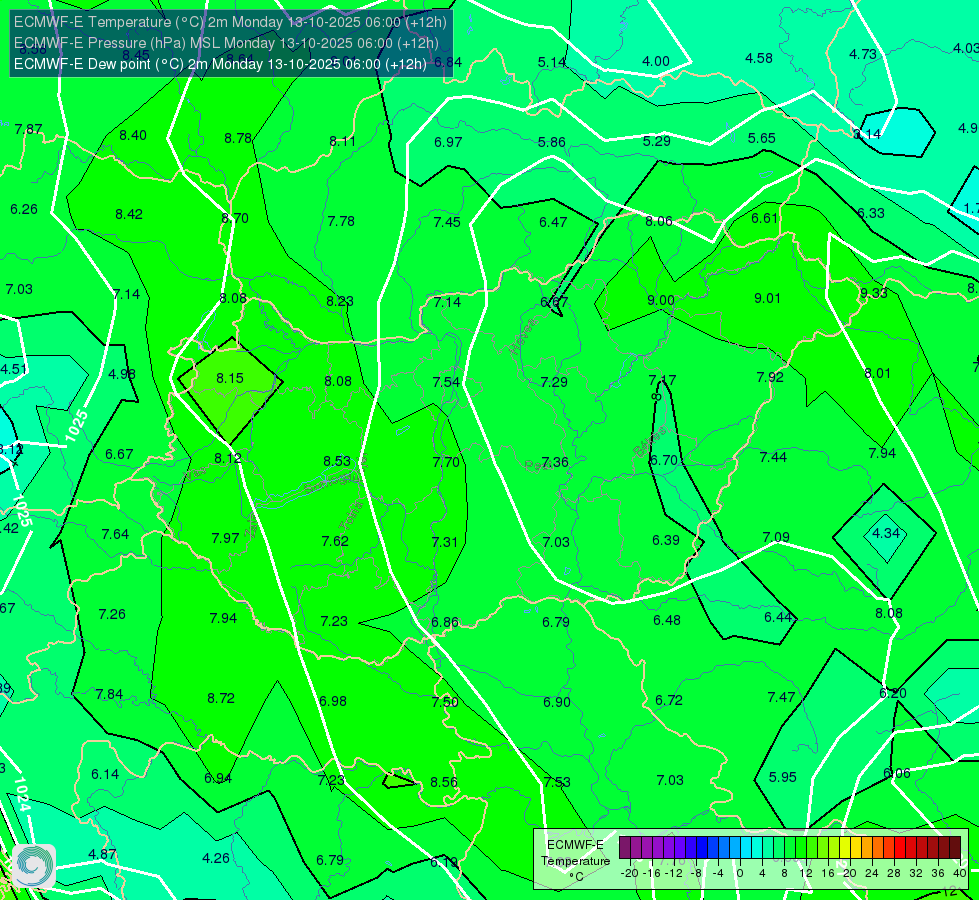Click the legend title 'ECMWF-E Temperature °C'

coord(575,861)
